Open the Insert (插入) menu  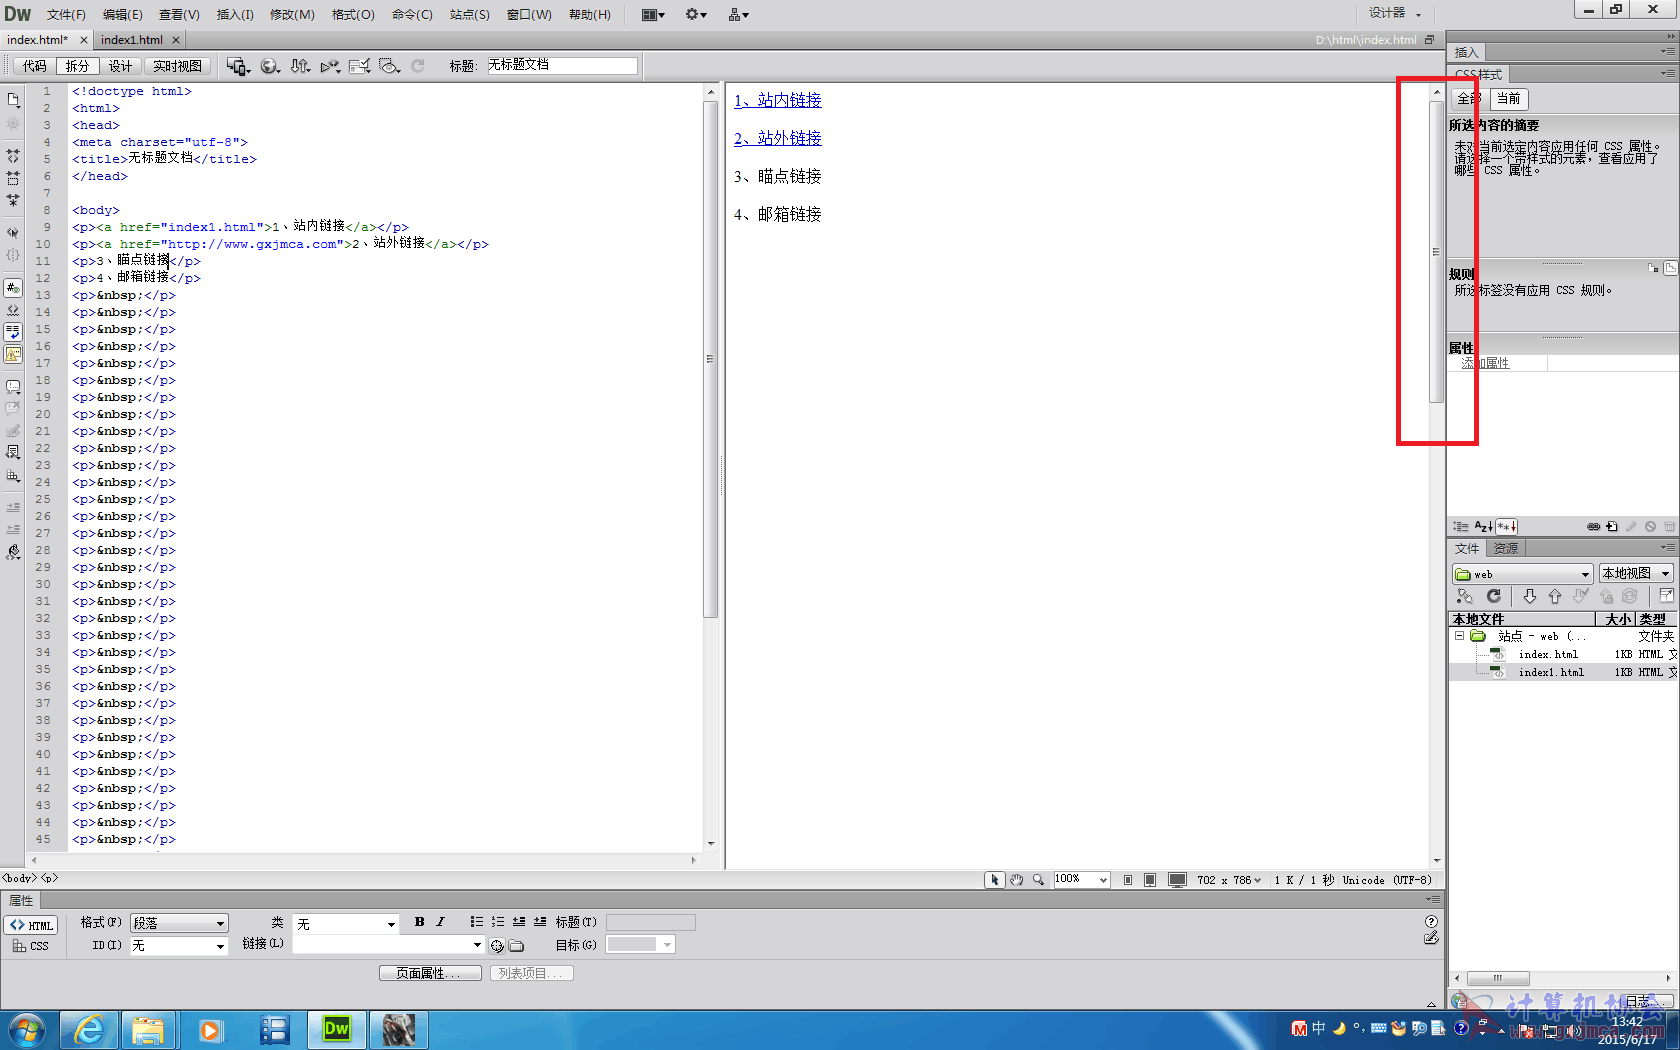tap(235, 14)
